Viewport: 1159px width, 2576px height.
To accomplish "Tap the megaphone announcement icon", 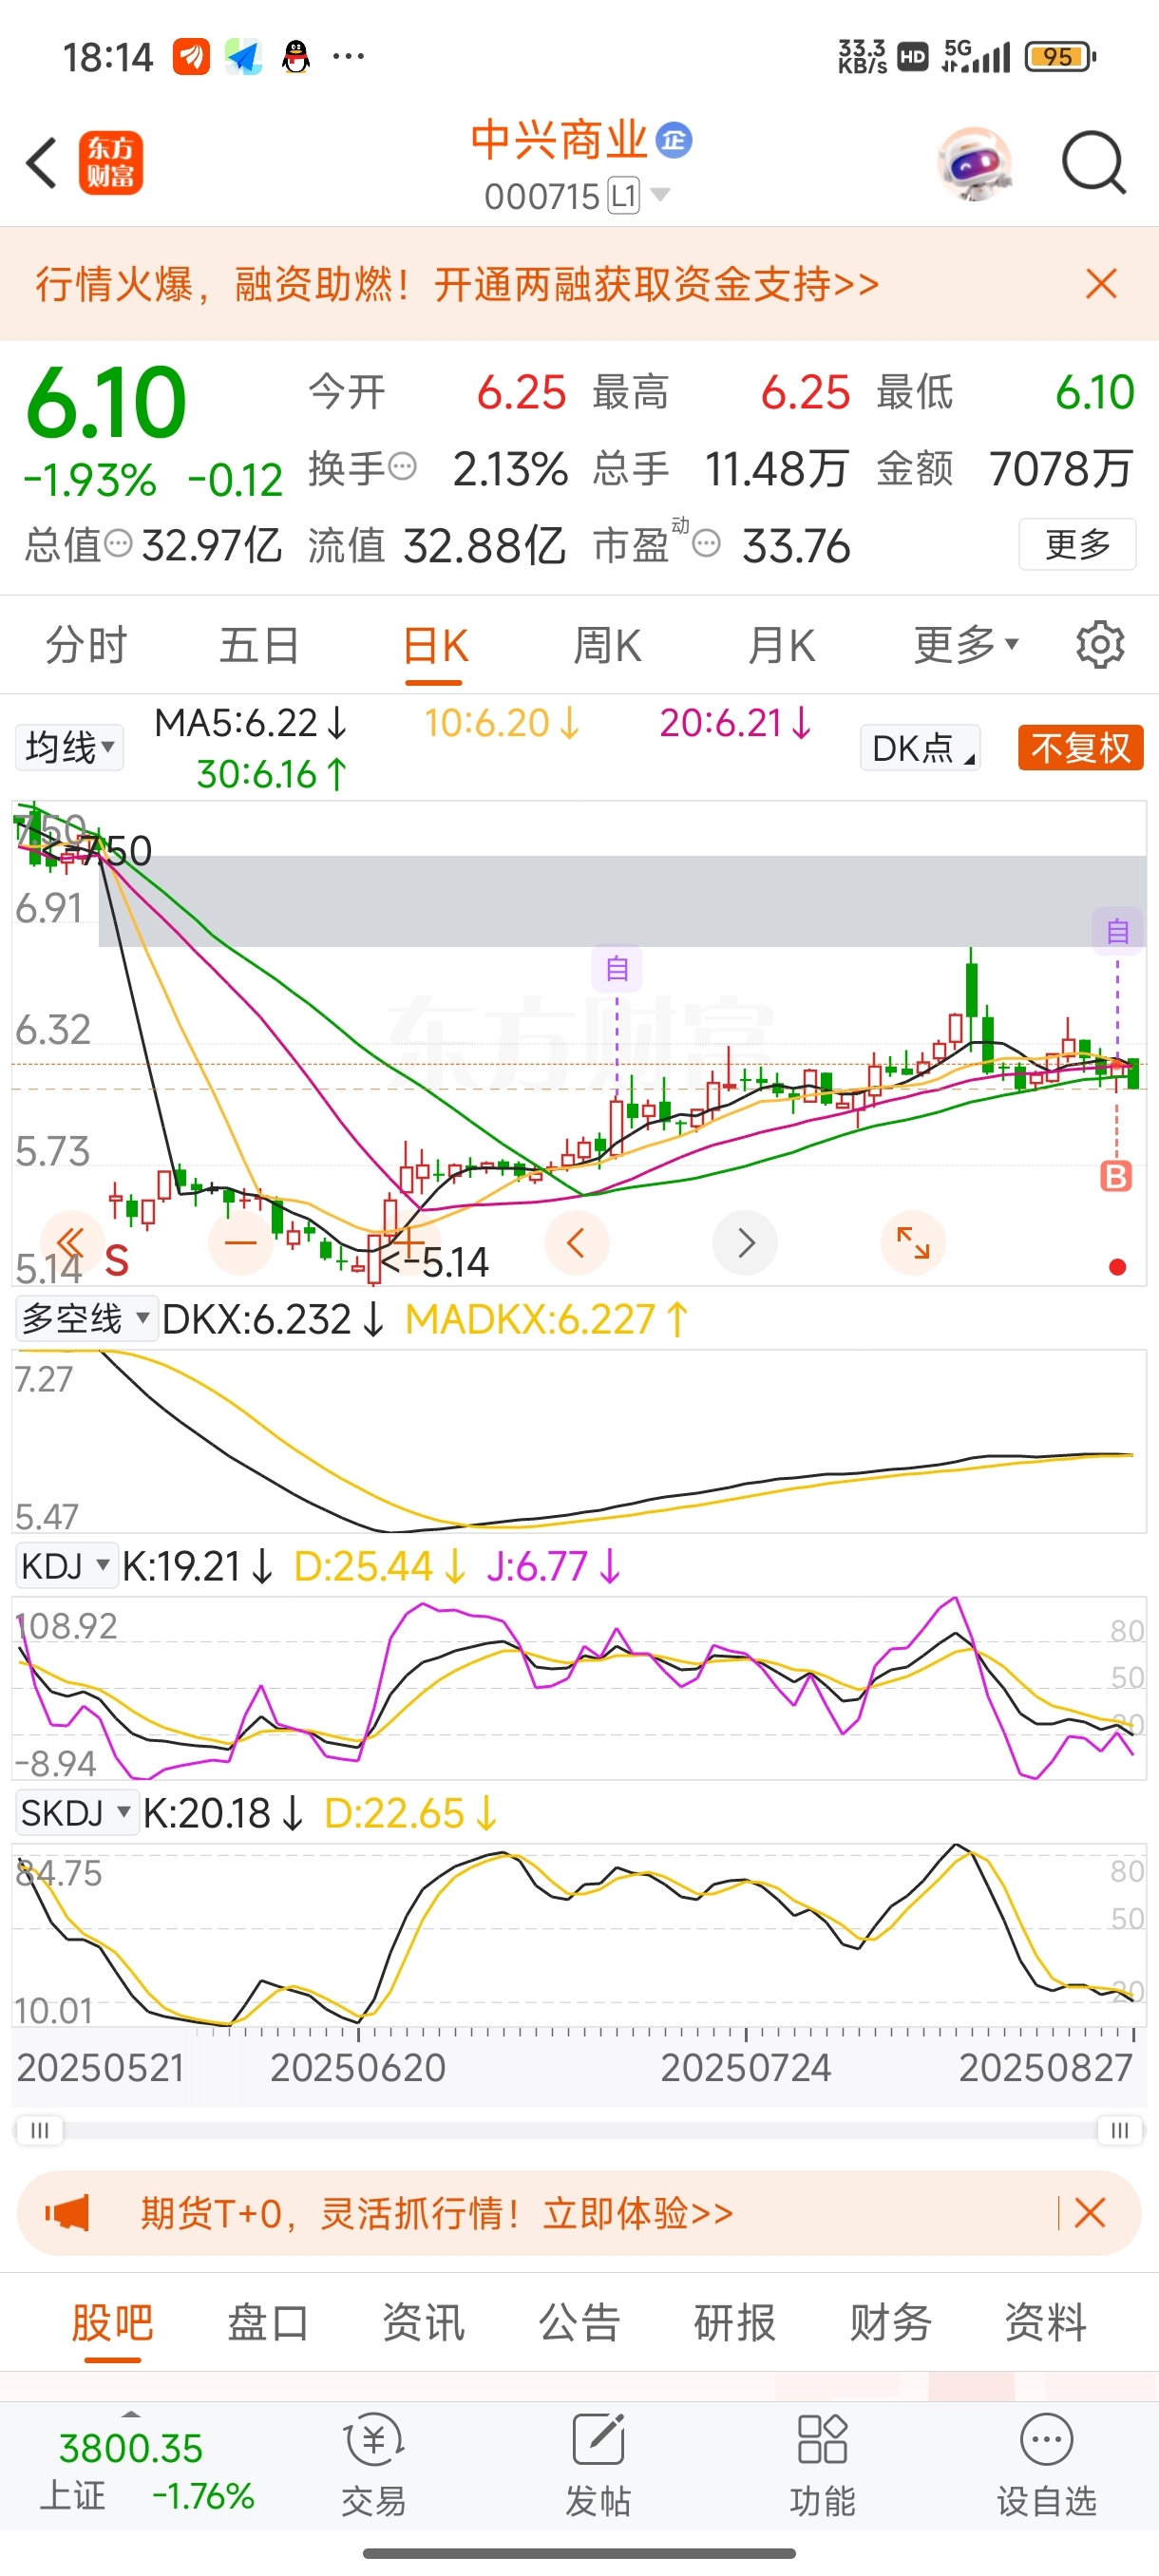I will pos(67,2213).
